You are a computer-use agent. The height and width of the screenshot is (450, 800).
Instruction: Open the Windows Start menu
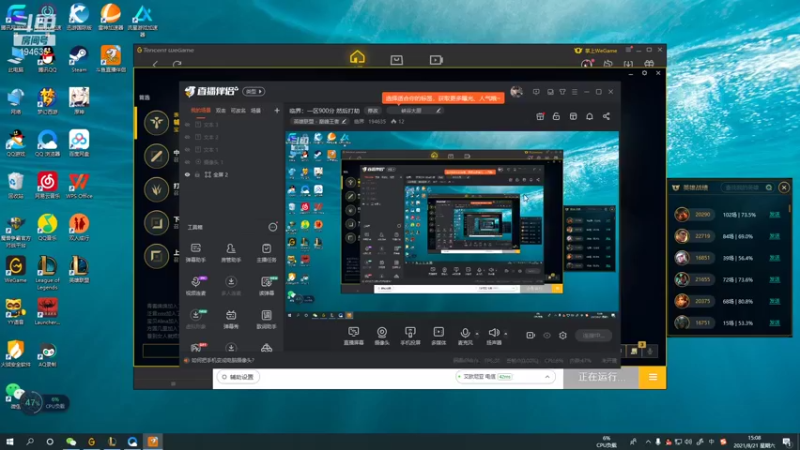tap(10, 441)
